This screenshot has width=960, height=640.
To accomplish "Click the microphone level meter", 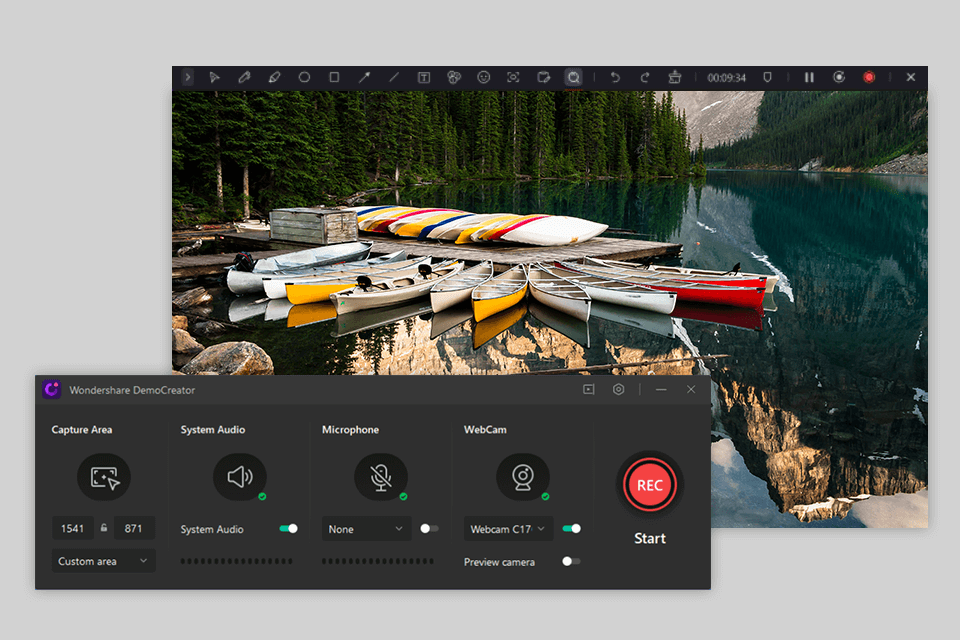I will (x=378, y=561).
